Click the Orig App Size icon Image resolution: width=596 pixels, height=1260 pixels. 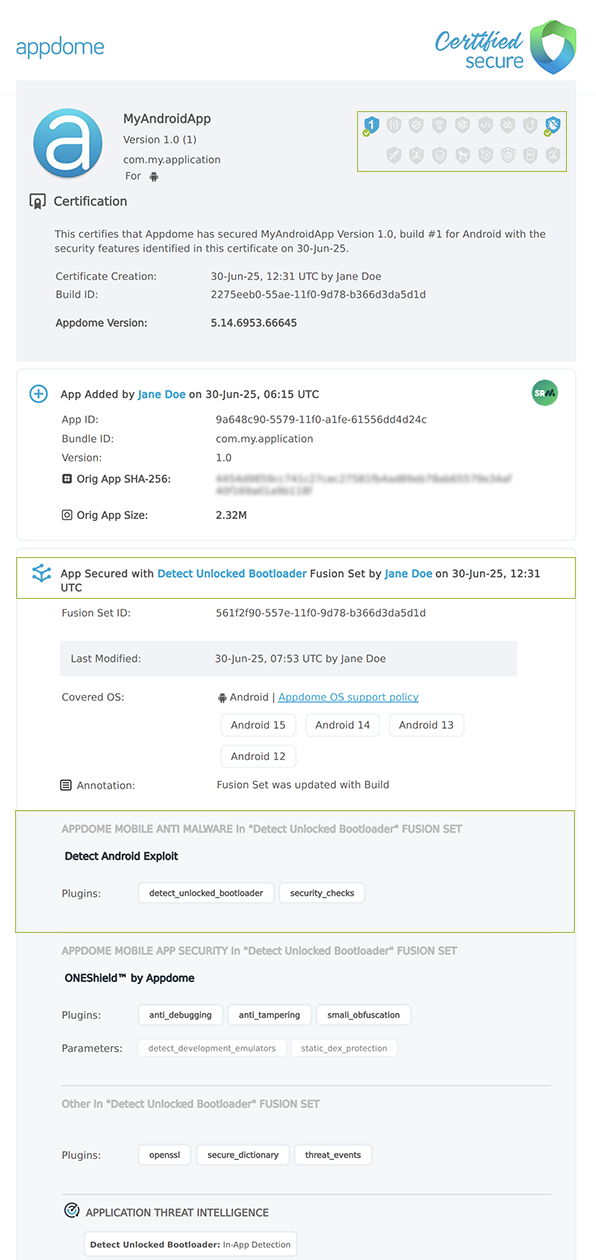click(67, 515)
